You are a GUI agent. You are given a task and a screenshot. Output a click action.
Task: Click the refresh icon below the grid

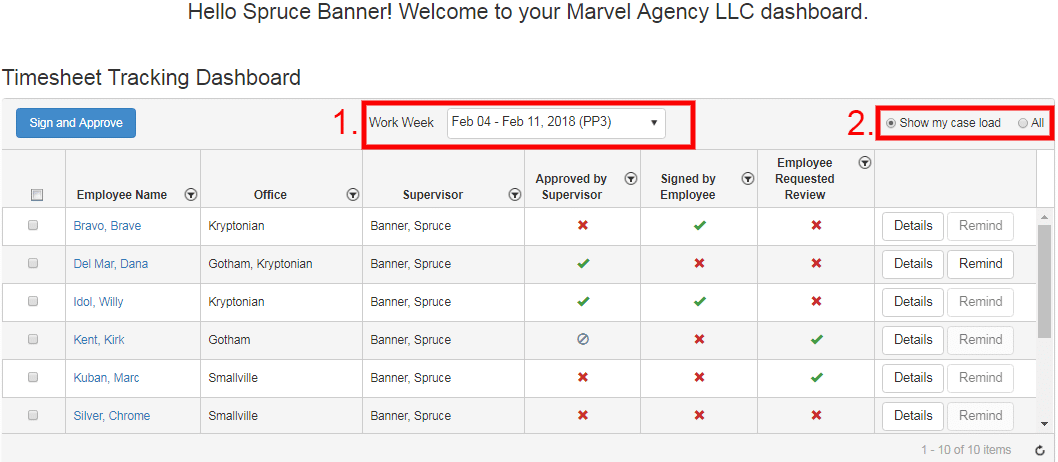click(x=1040, y=451)
